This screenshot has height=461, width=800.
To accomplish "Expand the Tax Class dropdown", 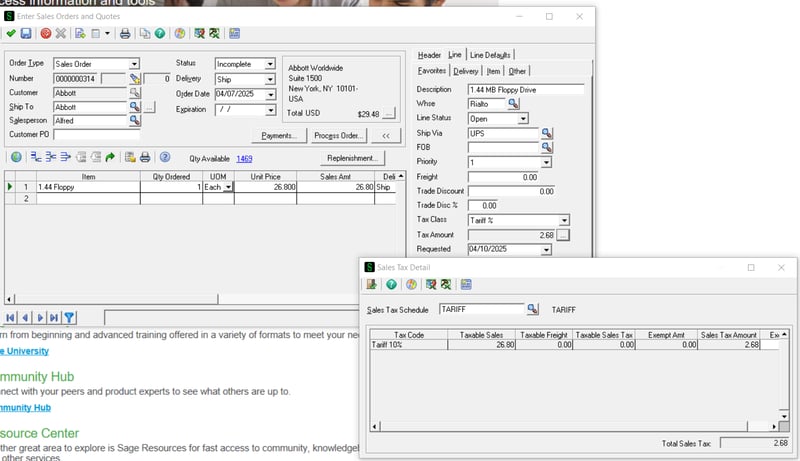I will [x=564, y=220].
